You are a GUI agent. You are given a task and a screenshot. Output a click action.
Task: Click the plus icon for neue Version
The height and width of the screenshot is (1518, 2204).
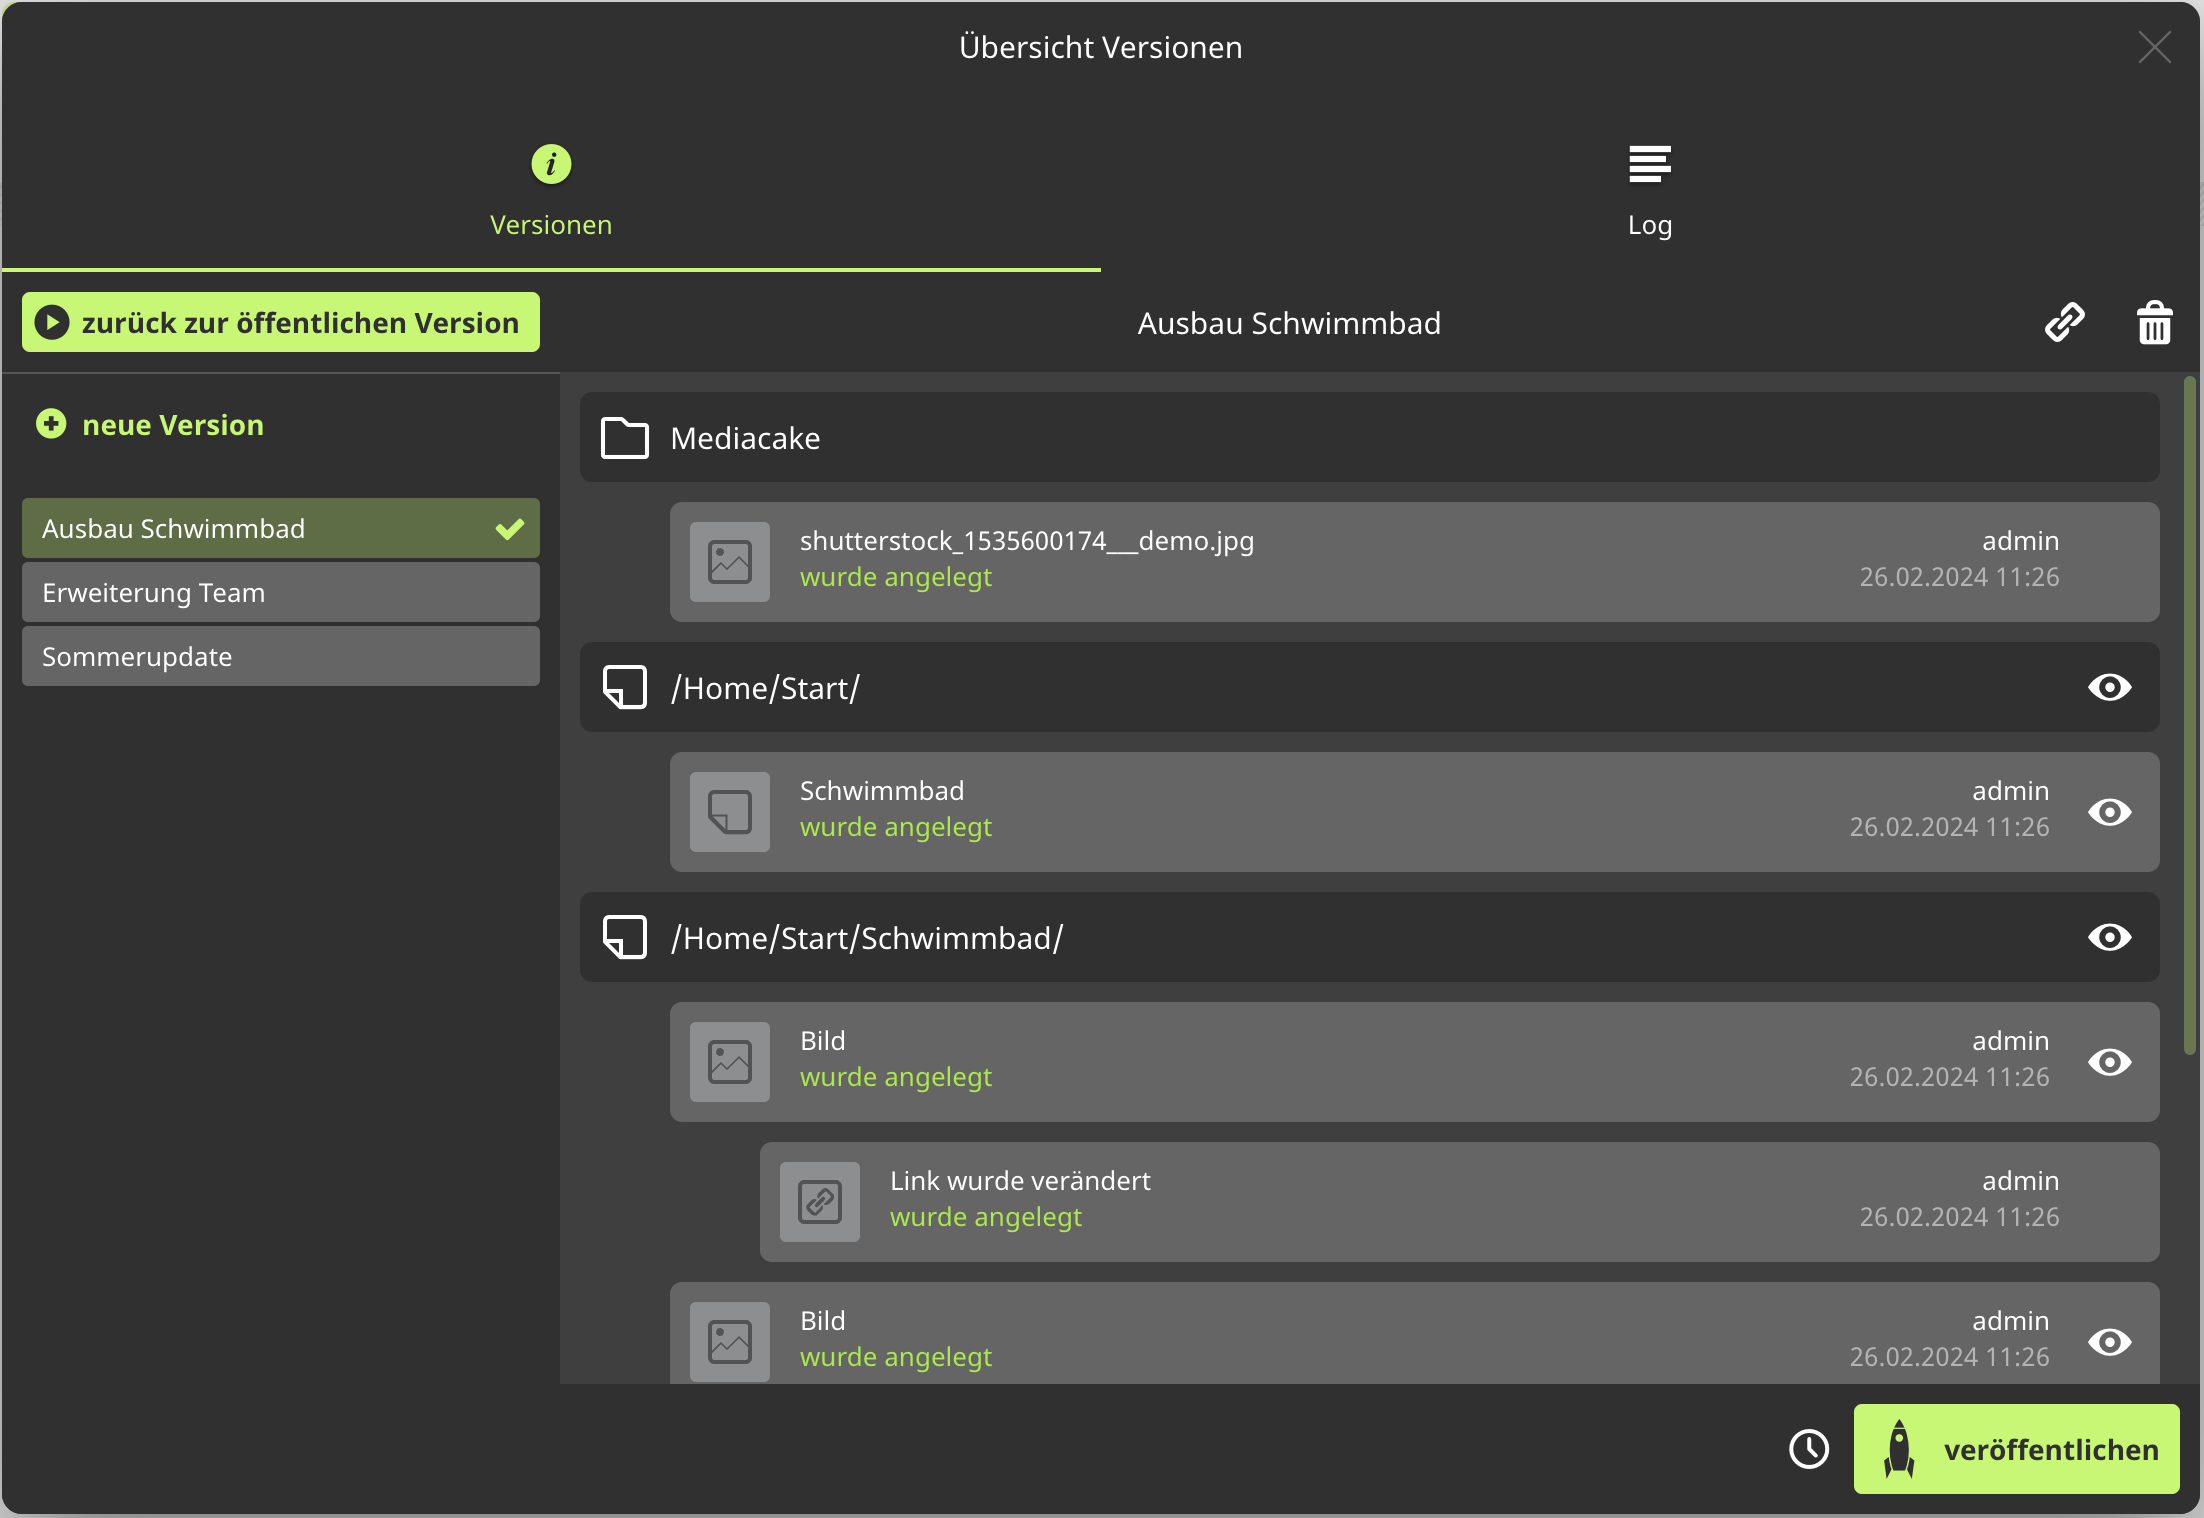coord(52,424)
